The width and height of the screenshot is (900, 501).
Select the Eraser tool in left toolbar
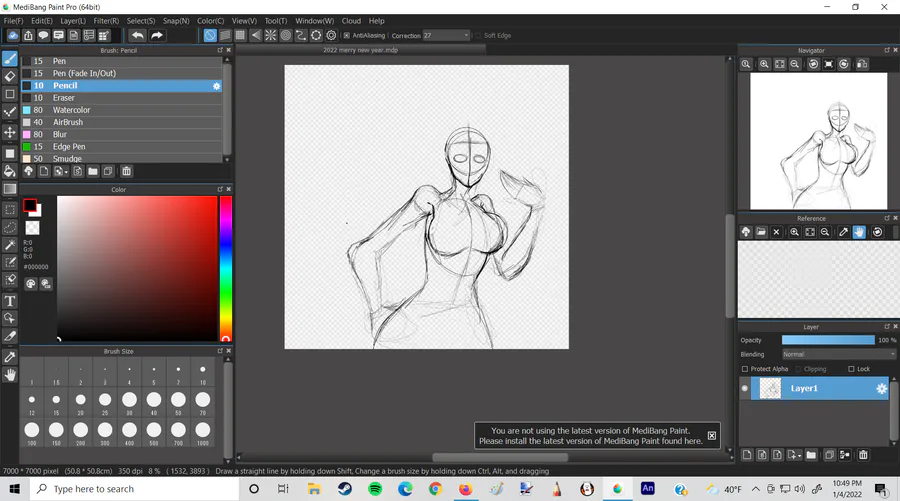click(10, 76)
